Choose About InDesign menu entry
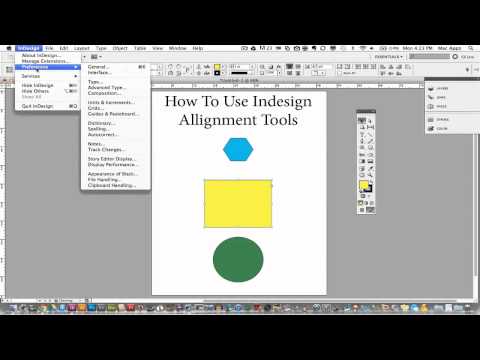The height and width of the screenshot is (360, 480). [47, 55]
